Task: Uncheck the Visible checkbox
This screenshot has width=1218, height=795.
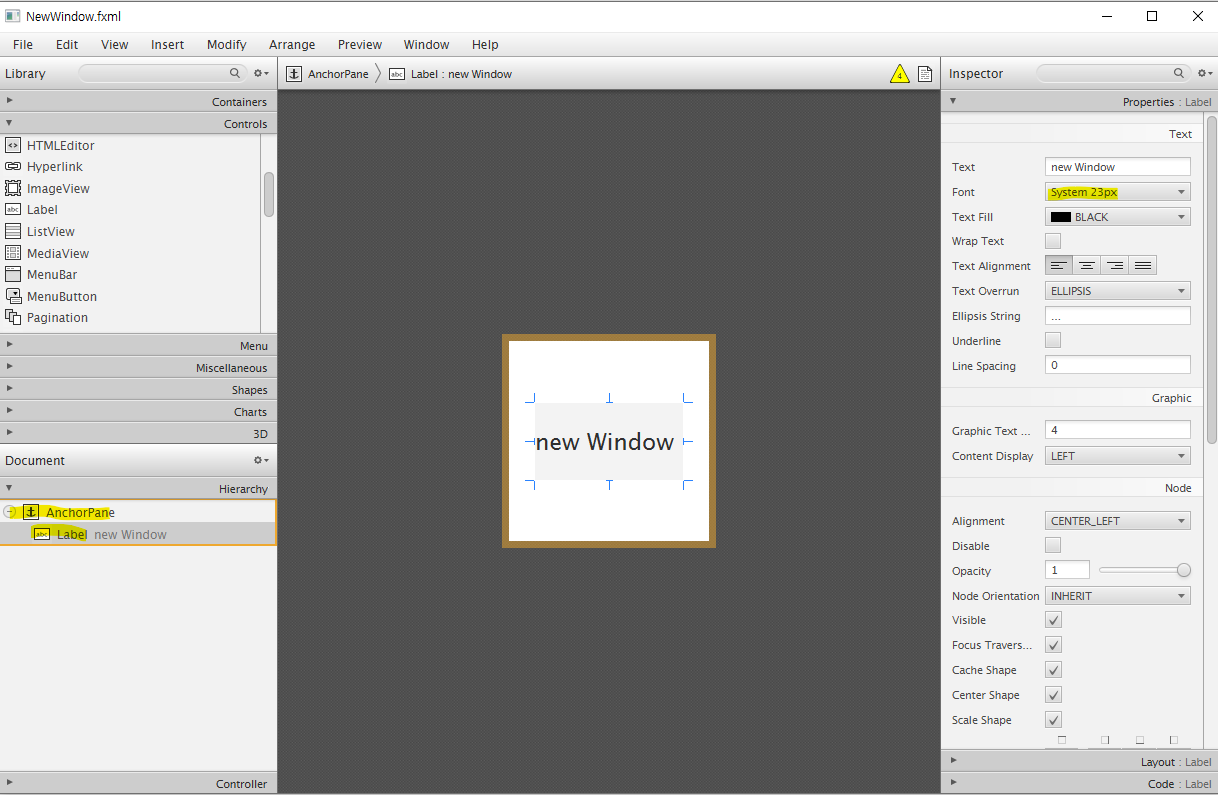Action: 1053,620
